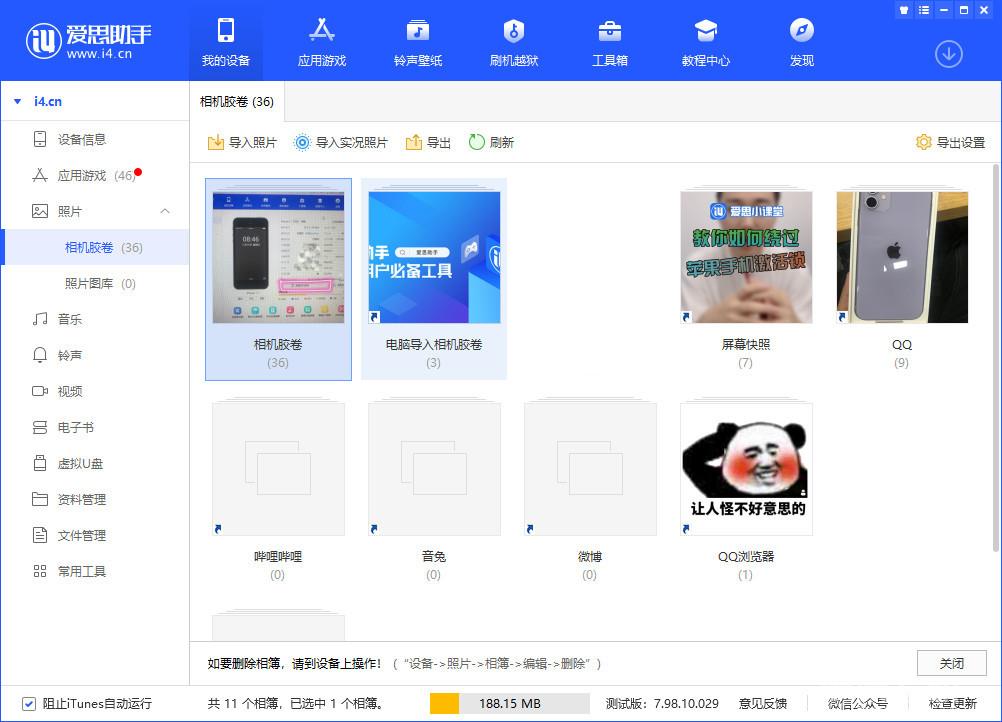
Task: Click the circular download icon top right
Action: 948,54
